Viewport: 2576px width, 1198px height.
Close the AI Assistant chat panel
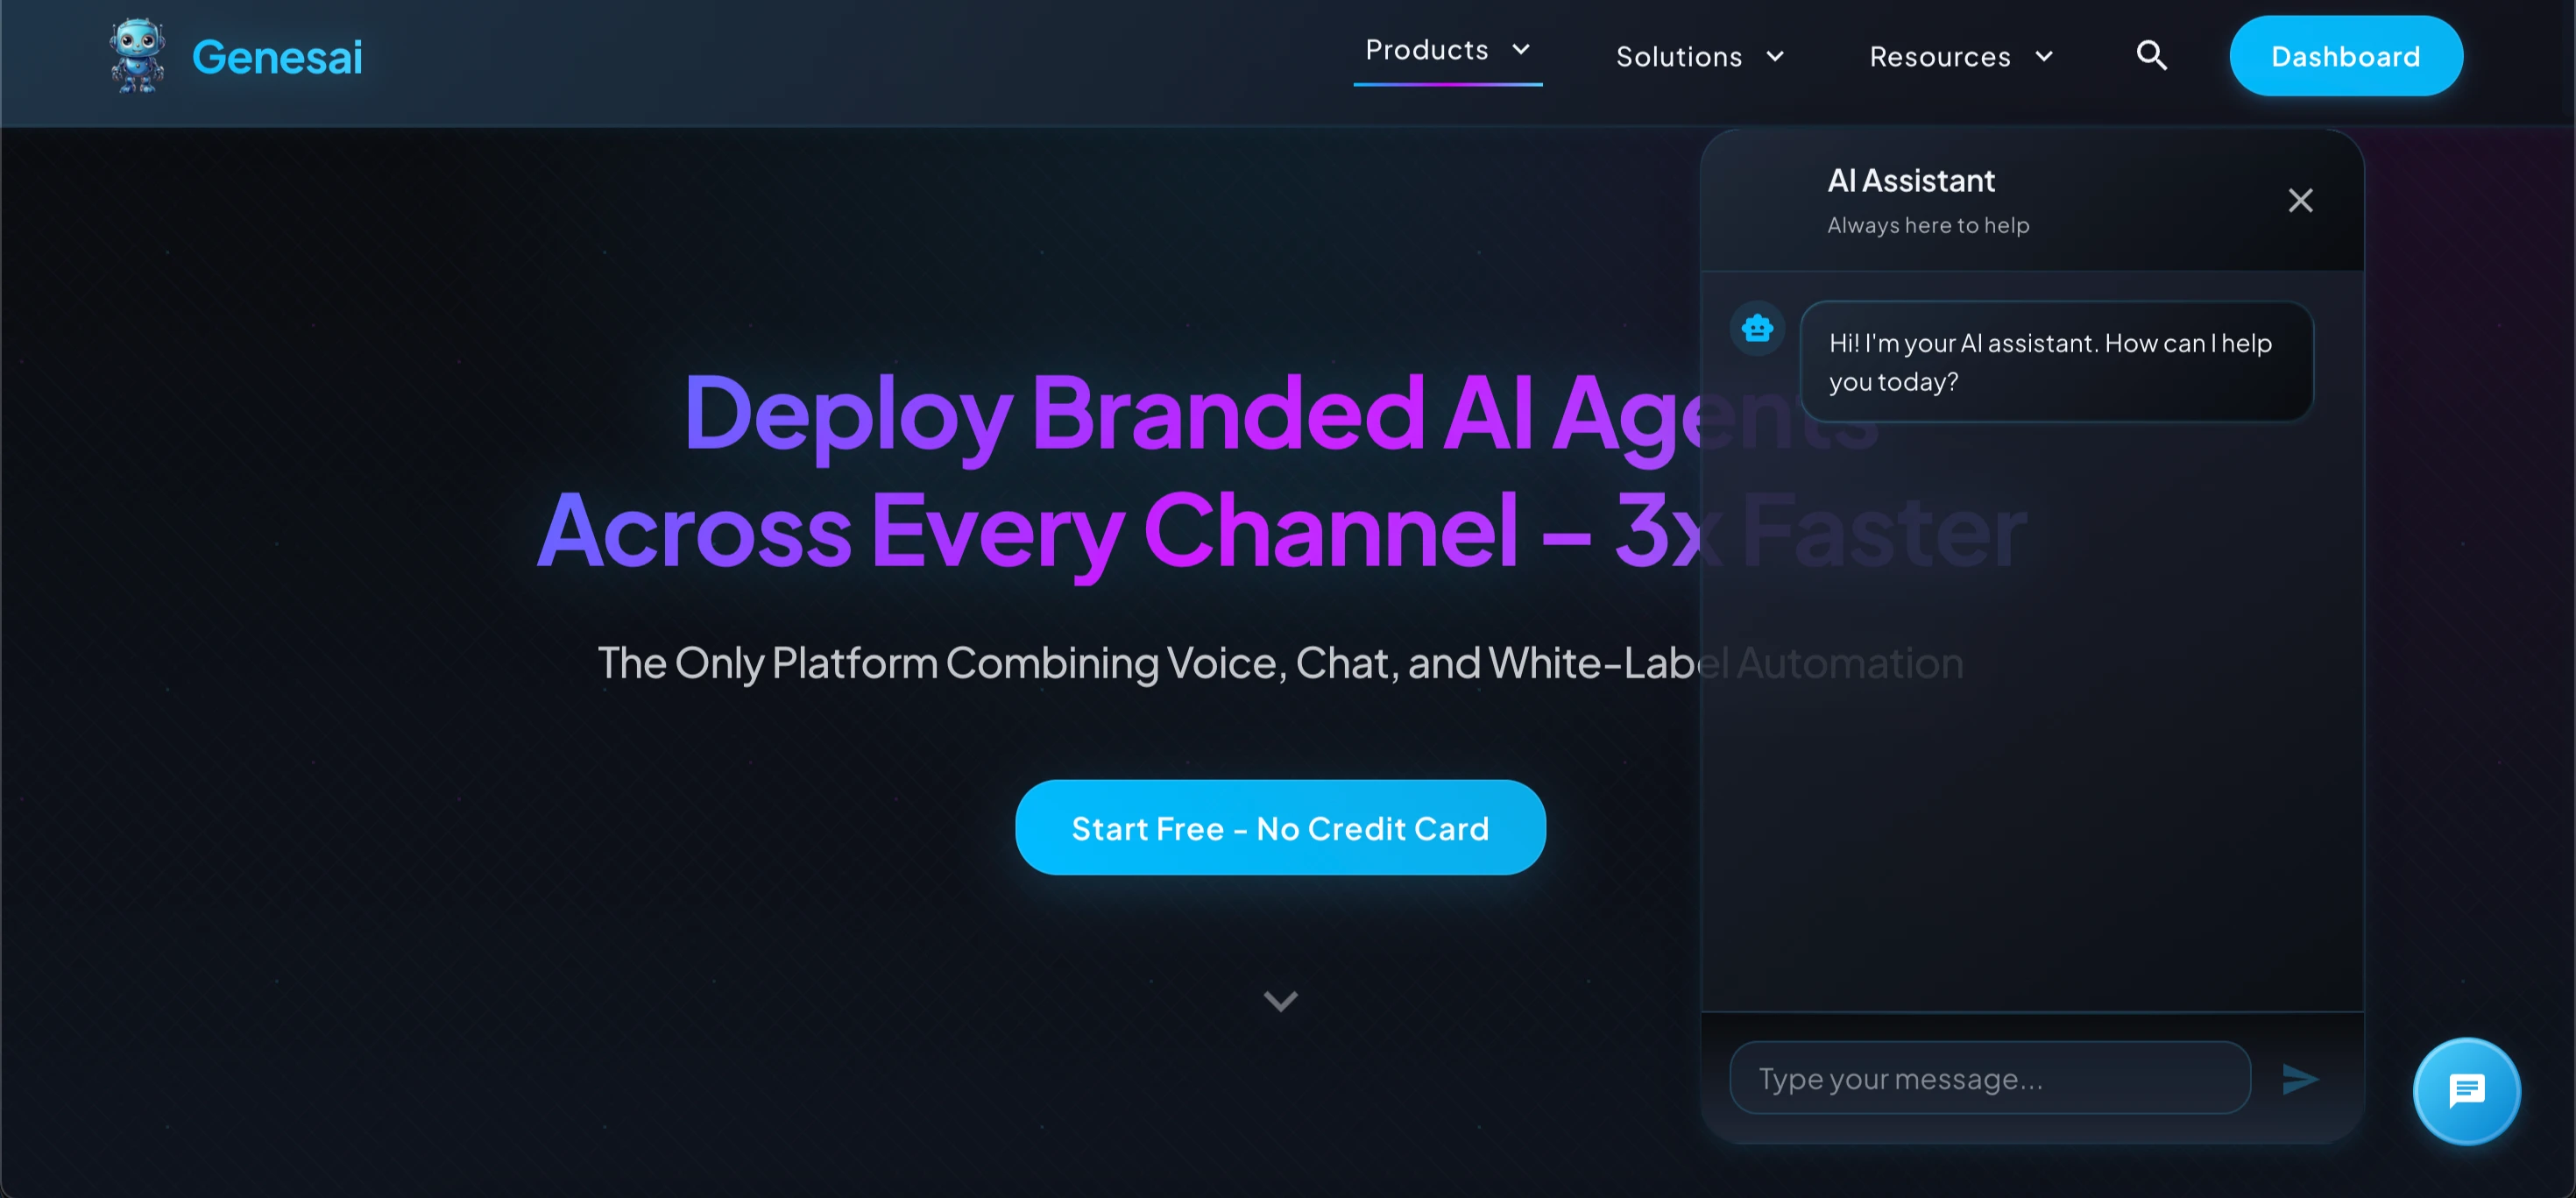(x=2300, y=201)
